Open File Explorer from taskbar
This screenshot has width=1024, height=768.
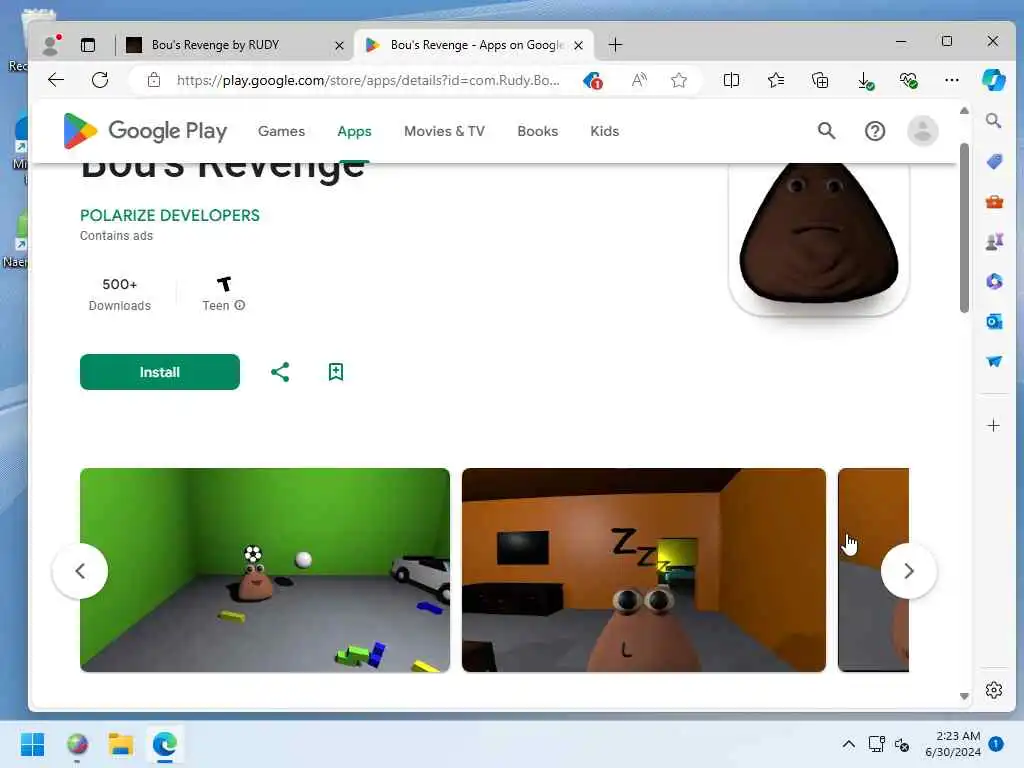(x=121, y=744)
